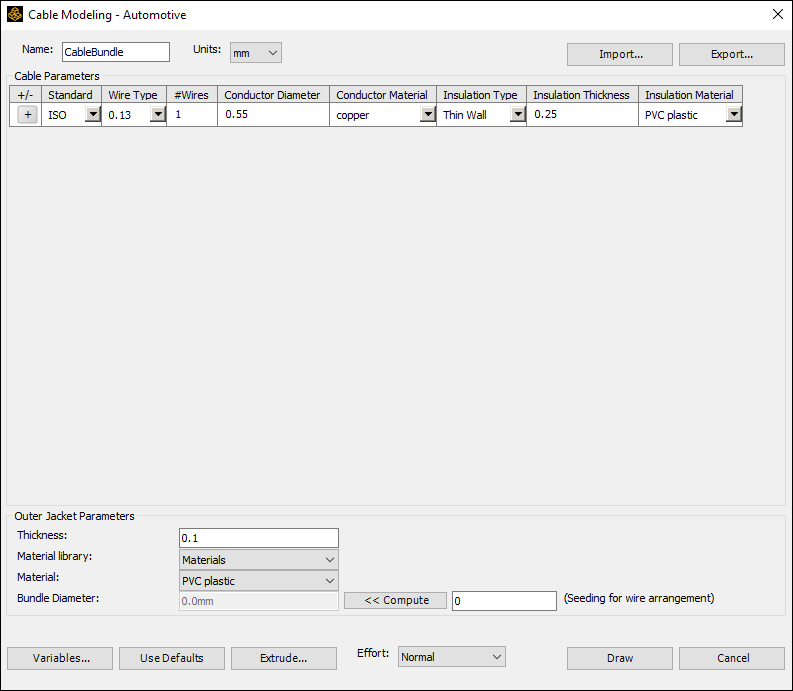Open the Variables... dialog
793x691 pixels.
pyautogui.click(x=60, y=658)
